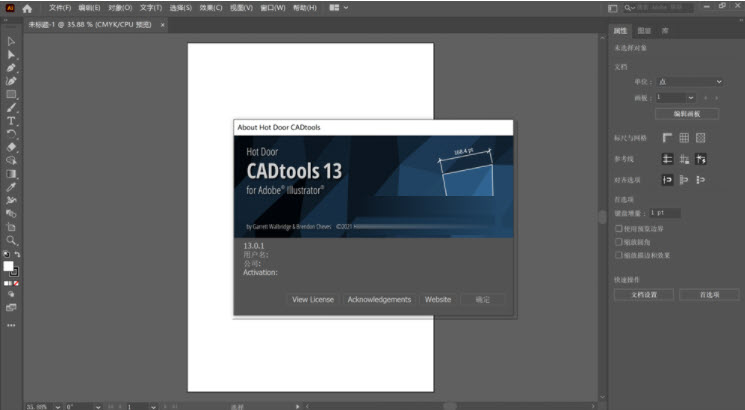Open the File(F) menu

pyautogui.click(x=60, y=8)
